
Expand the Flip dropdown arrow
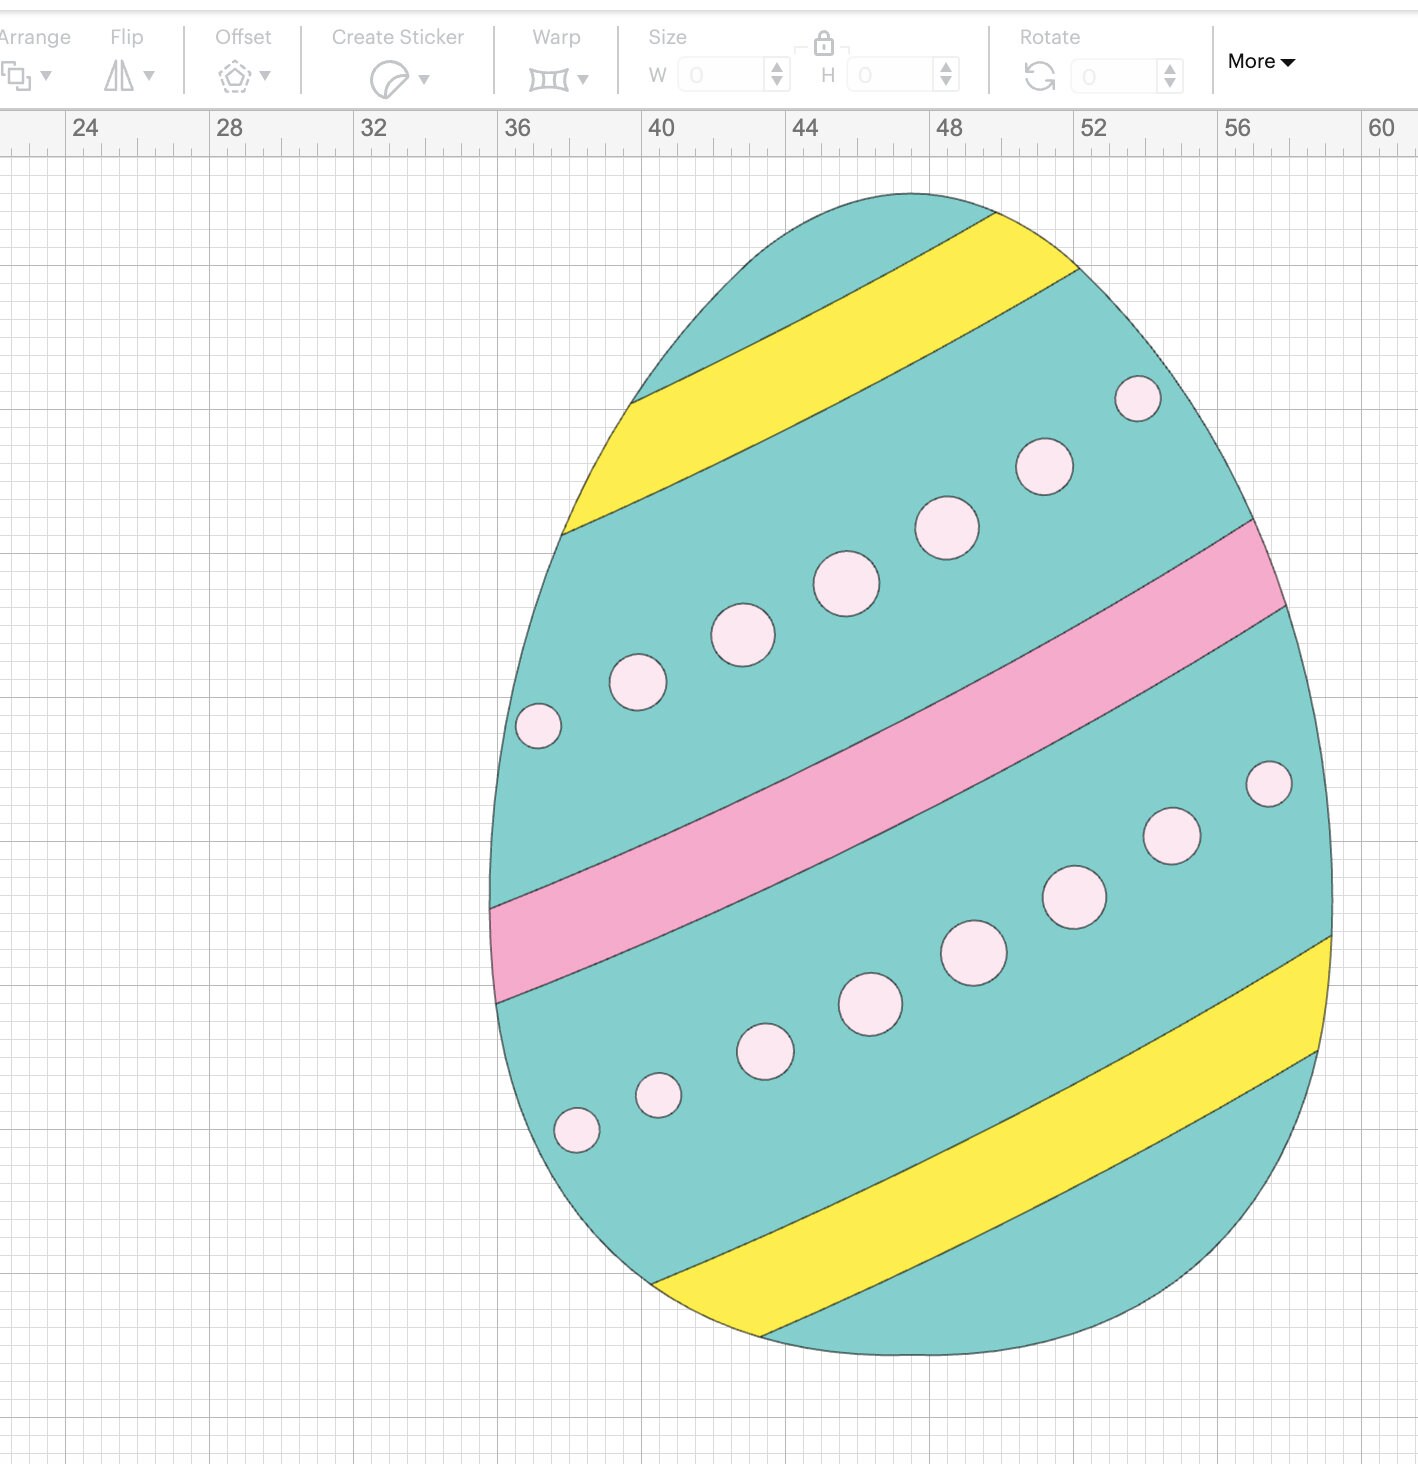149,76
